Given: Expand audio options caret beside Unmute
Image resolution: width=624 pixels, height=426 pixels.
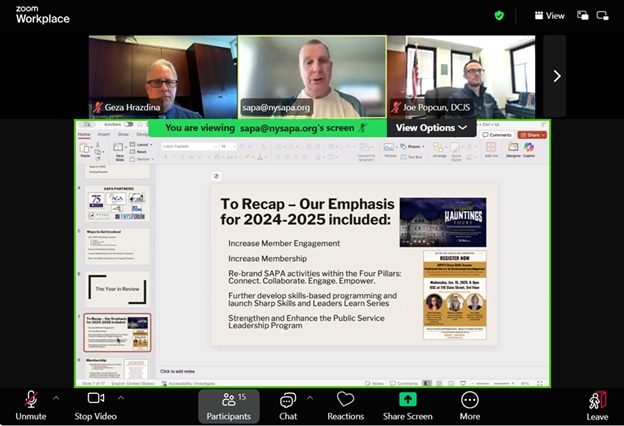Looking at the screenshot, I should [x=56, y=397].
